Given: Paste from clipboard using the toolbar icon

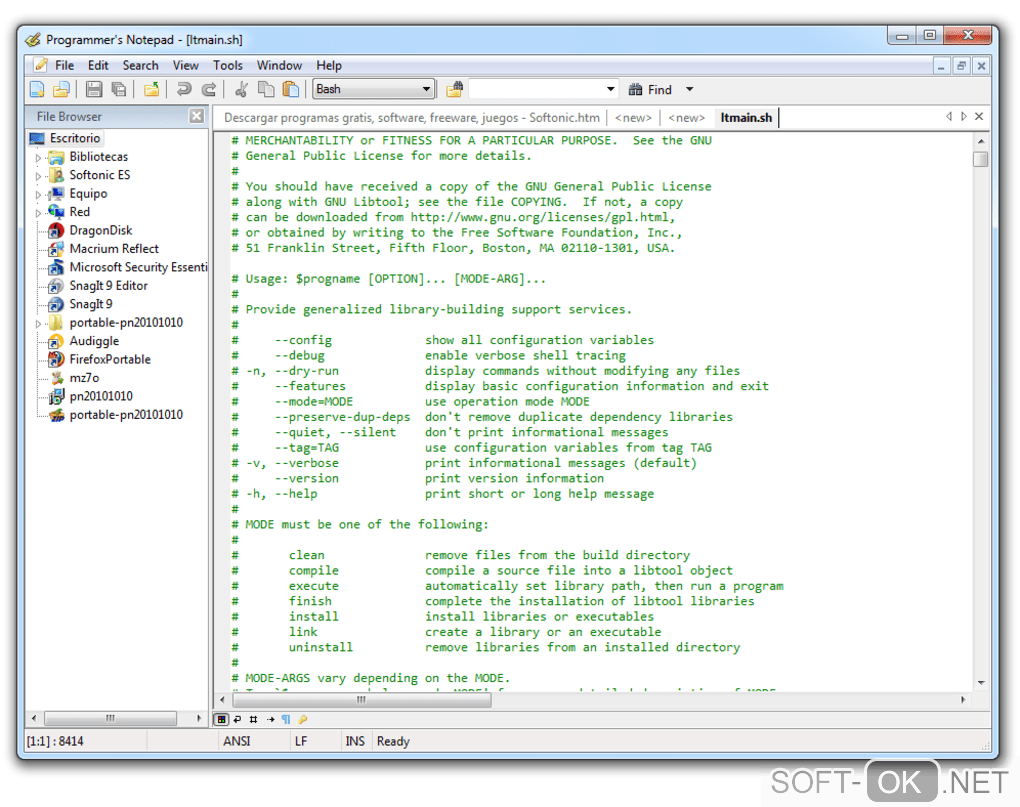Looking at the screenshot, I should click(x=291, y=89).
